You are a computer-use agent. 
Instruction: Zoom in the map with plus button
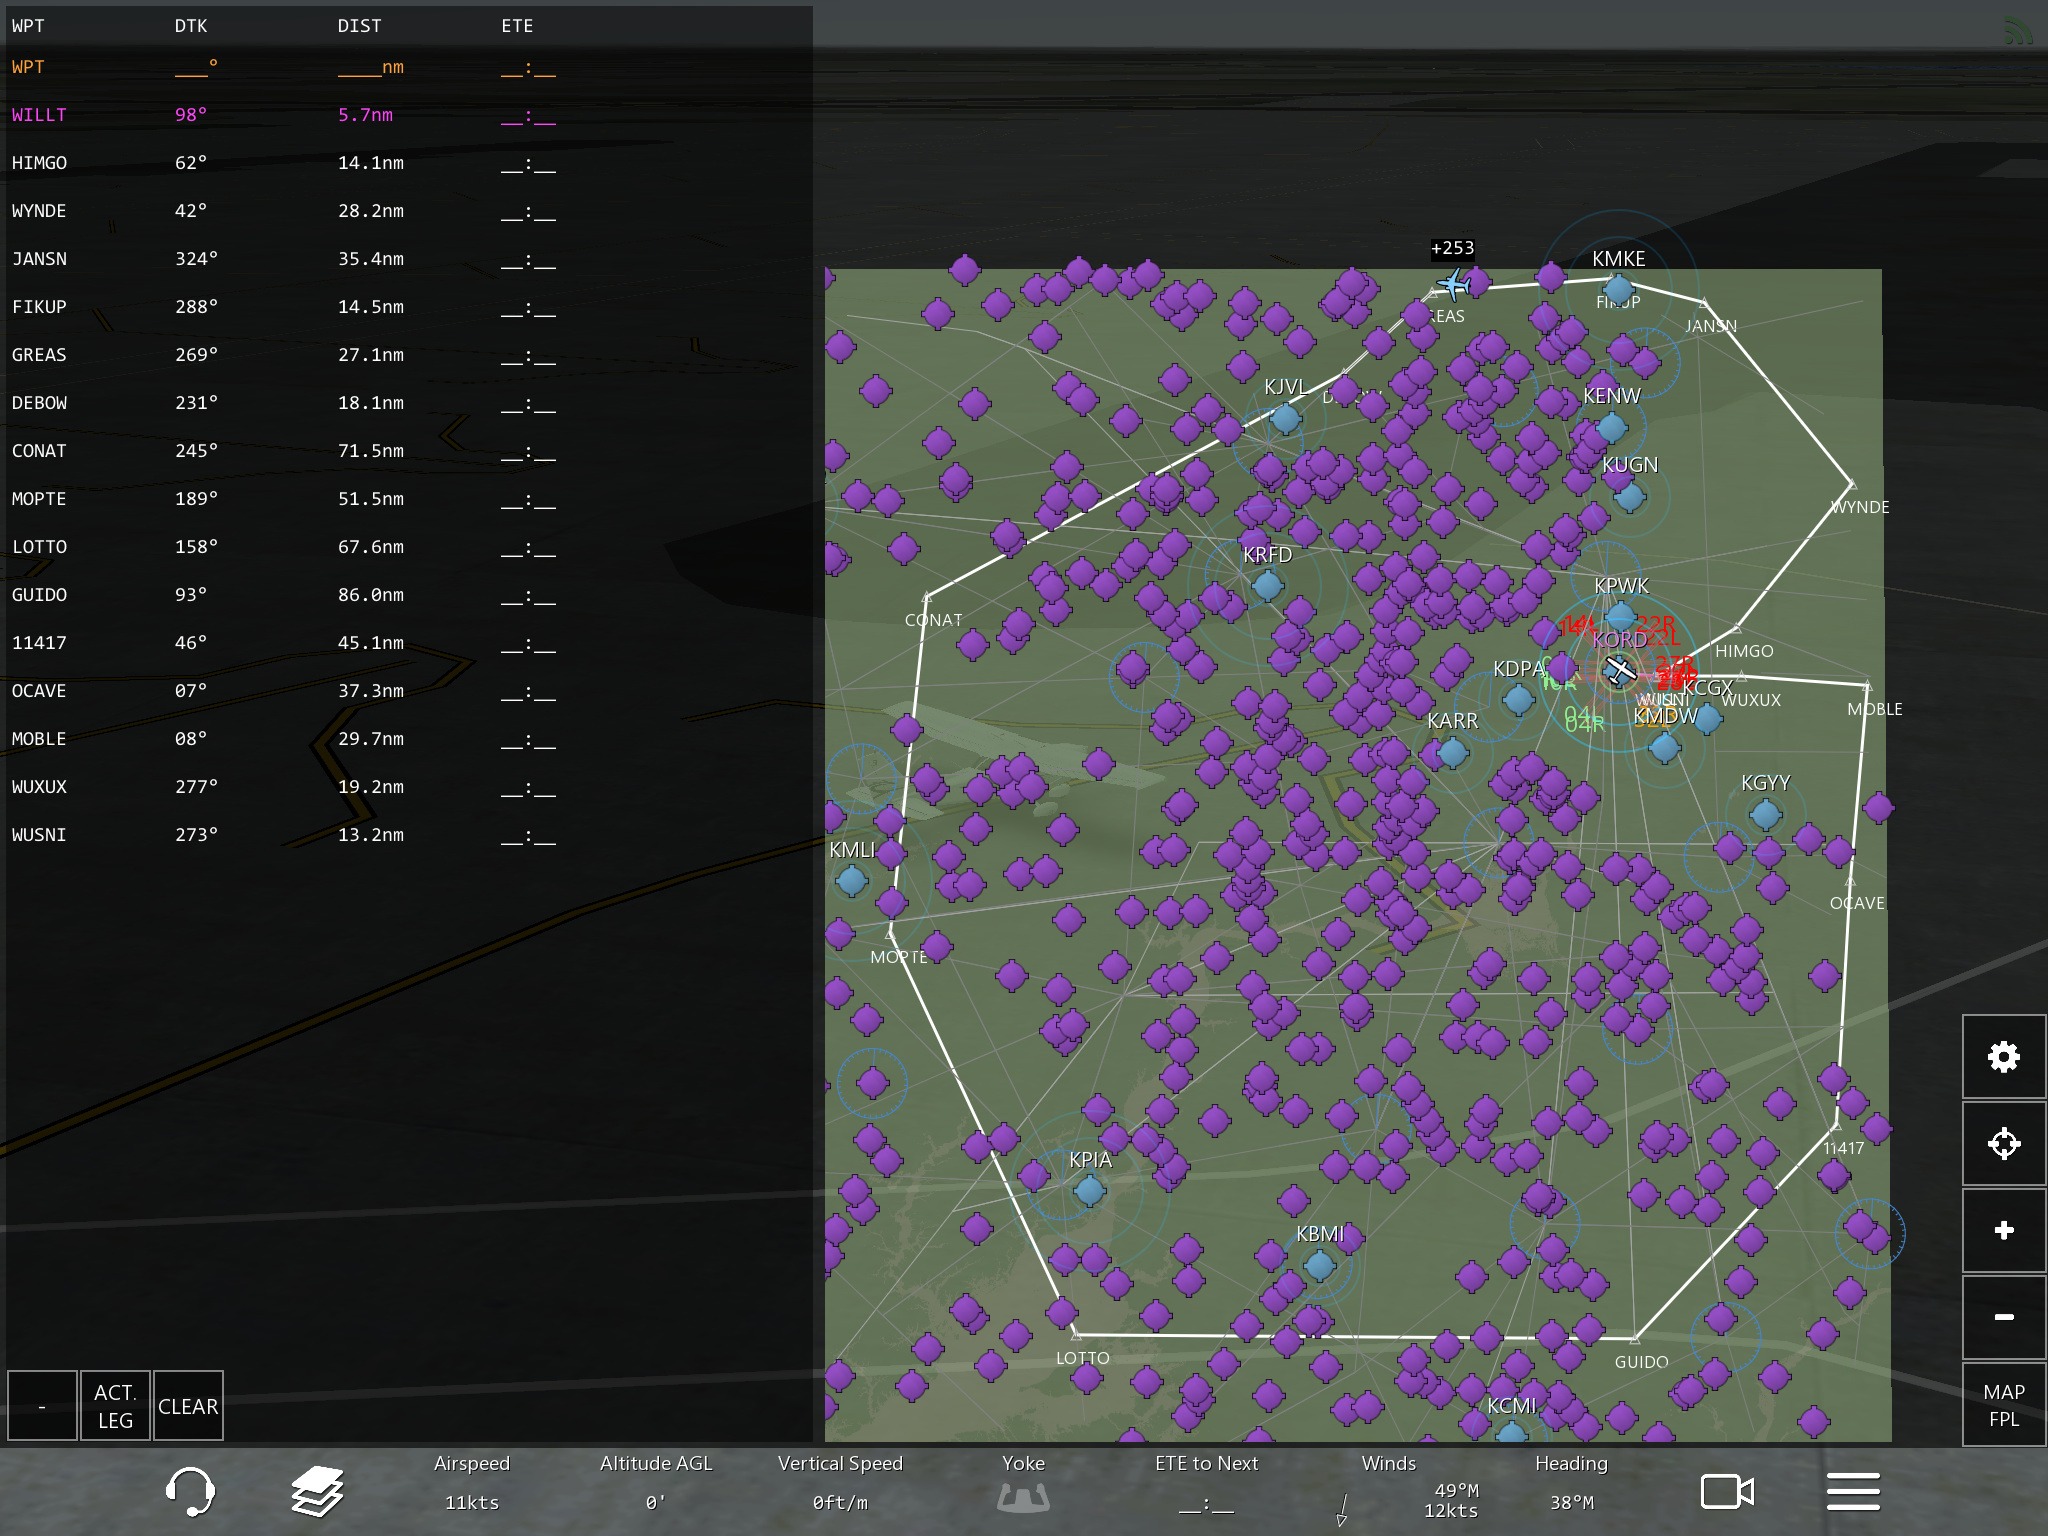coord(2003,1230)
